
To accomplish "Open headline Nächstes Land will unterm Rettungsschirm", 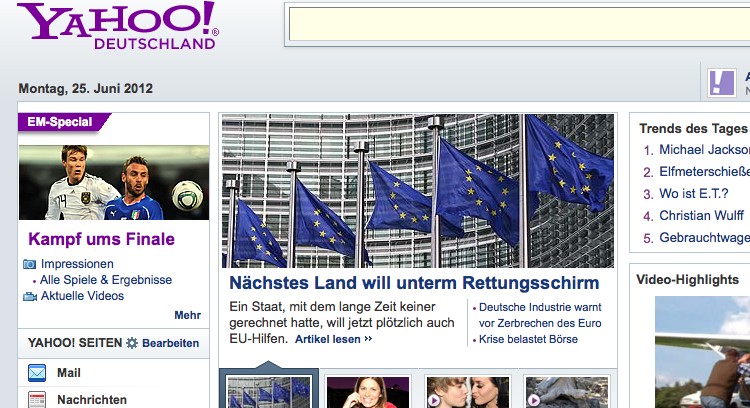I will point(414,283).
